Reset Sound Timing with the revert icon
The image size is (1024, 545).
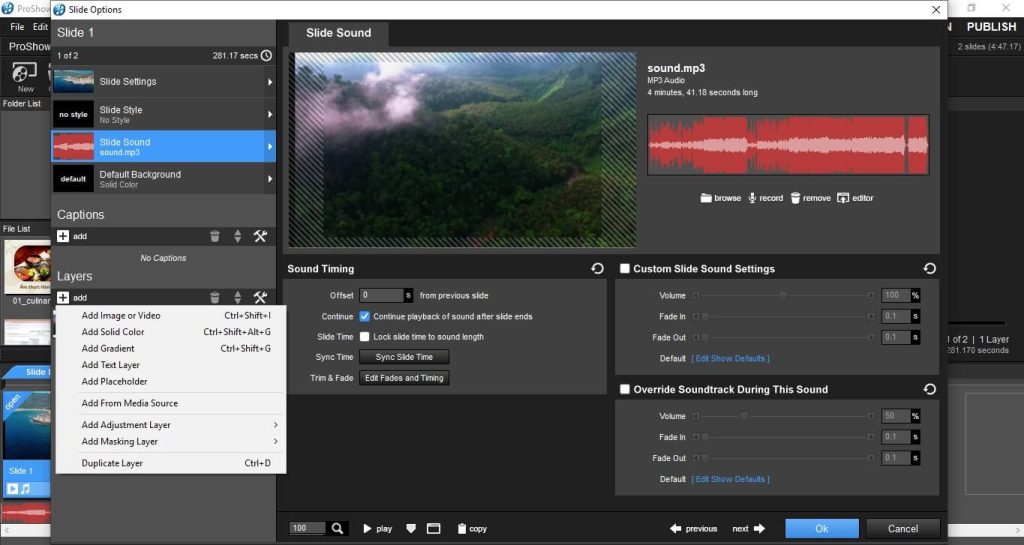597,269
